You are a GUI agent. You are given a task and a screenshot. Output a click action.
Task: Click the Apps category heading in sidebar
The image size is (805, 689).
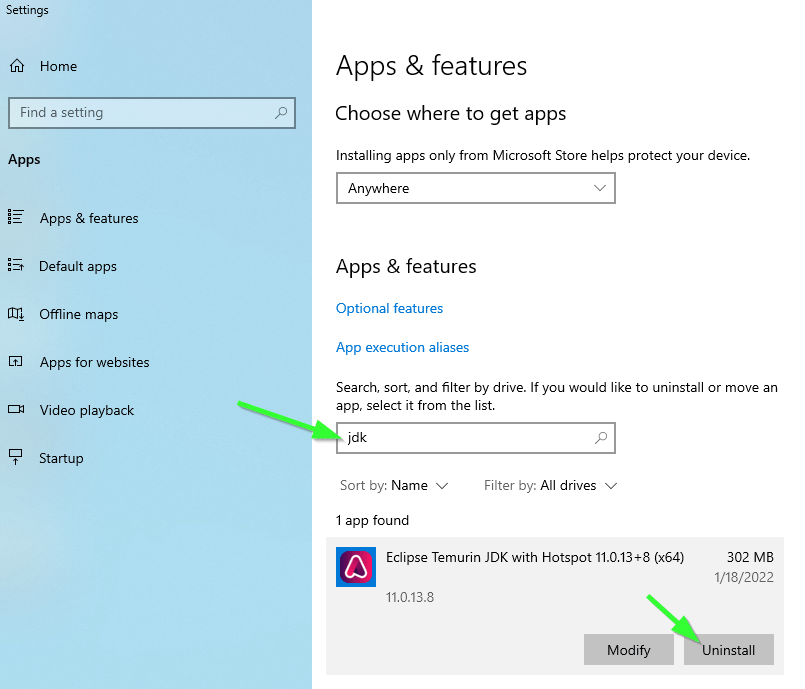coord(24,160)
